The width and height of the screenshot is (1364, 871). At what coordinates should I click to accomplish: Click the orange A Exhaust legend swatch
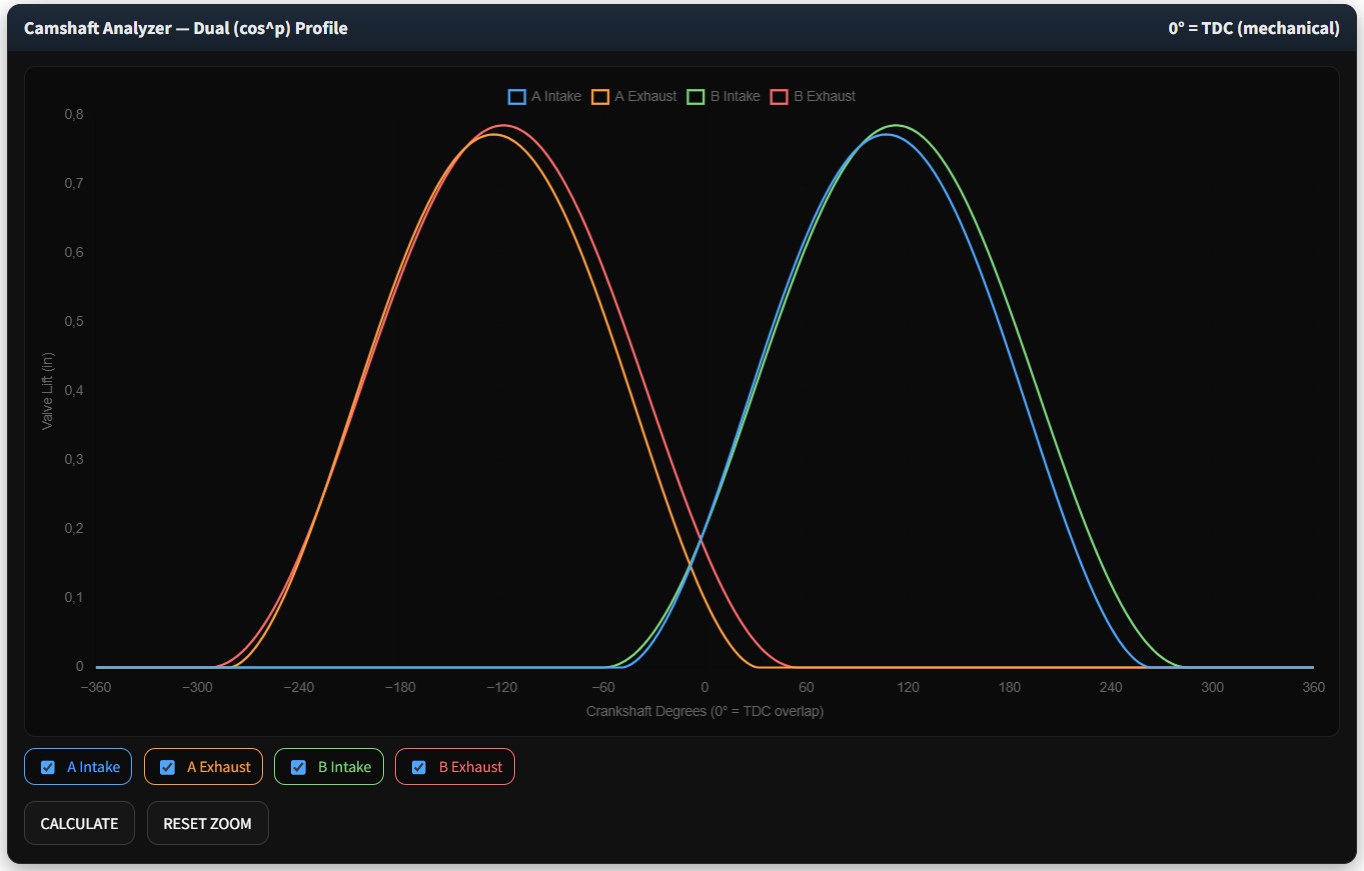pyautogui.click(x=600, y=97)
